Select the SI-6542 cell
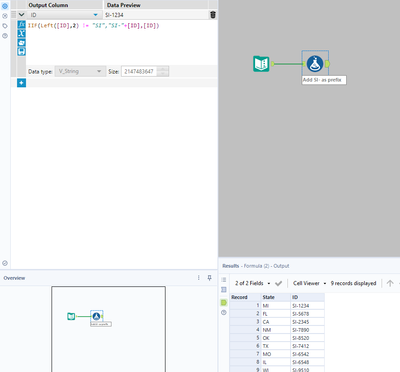 coord(307,354)
